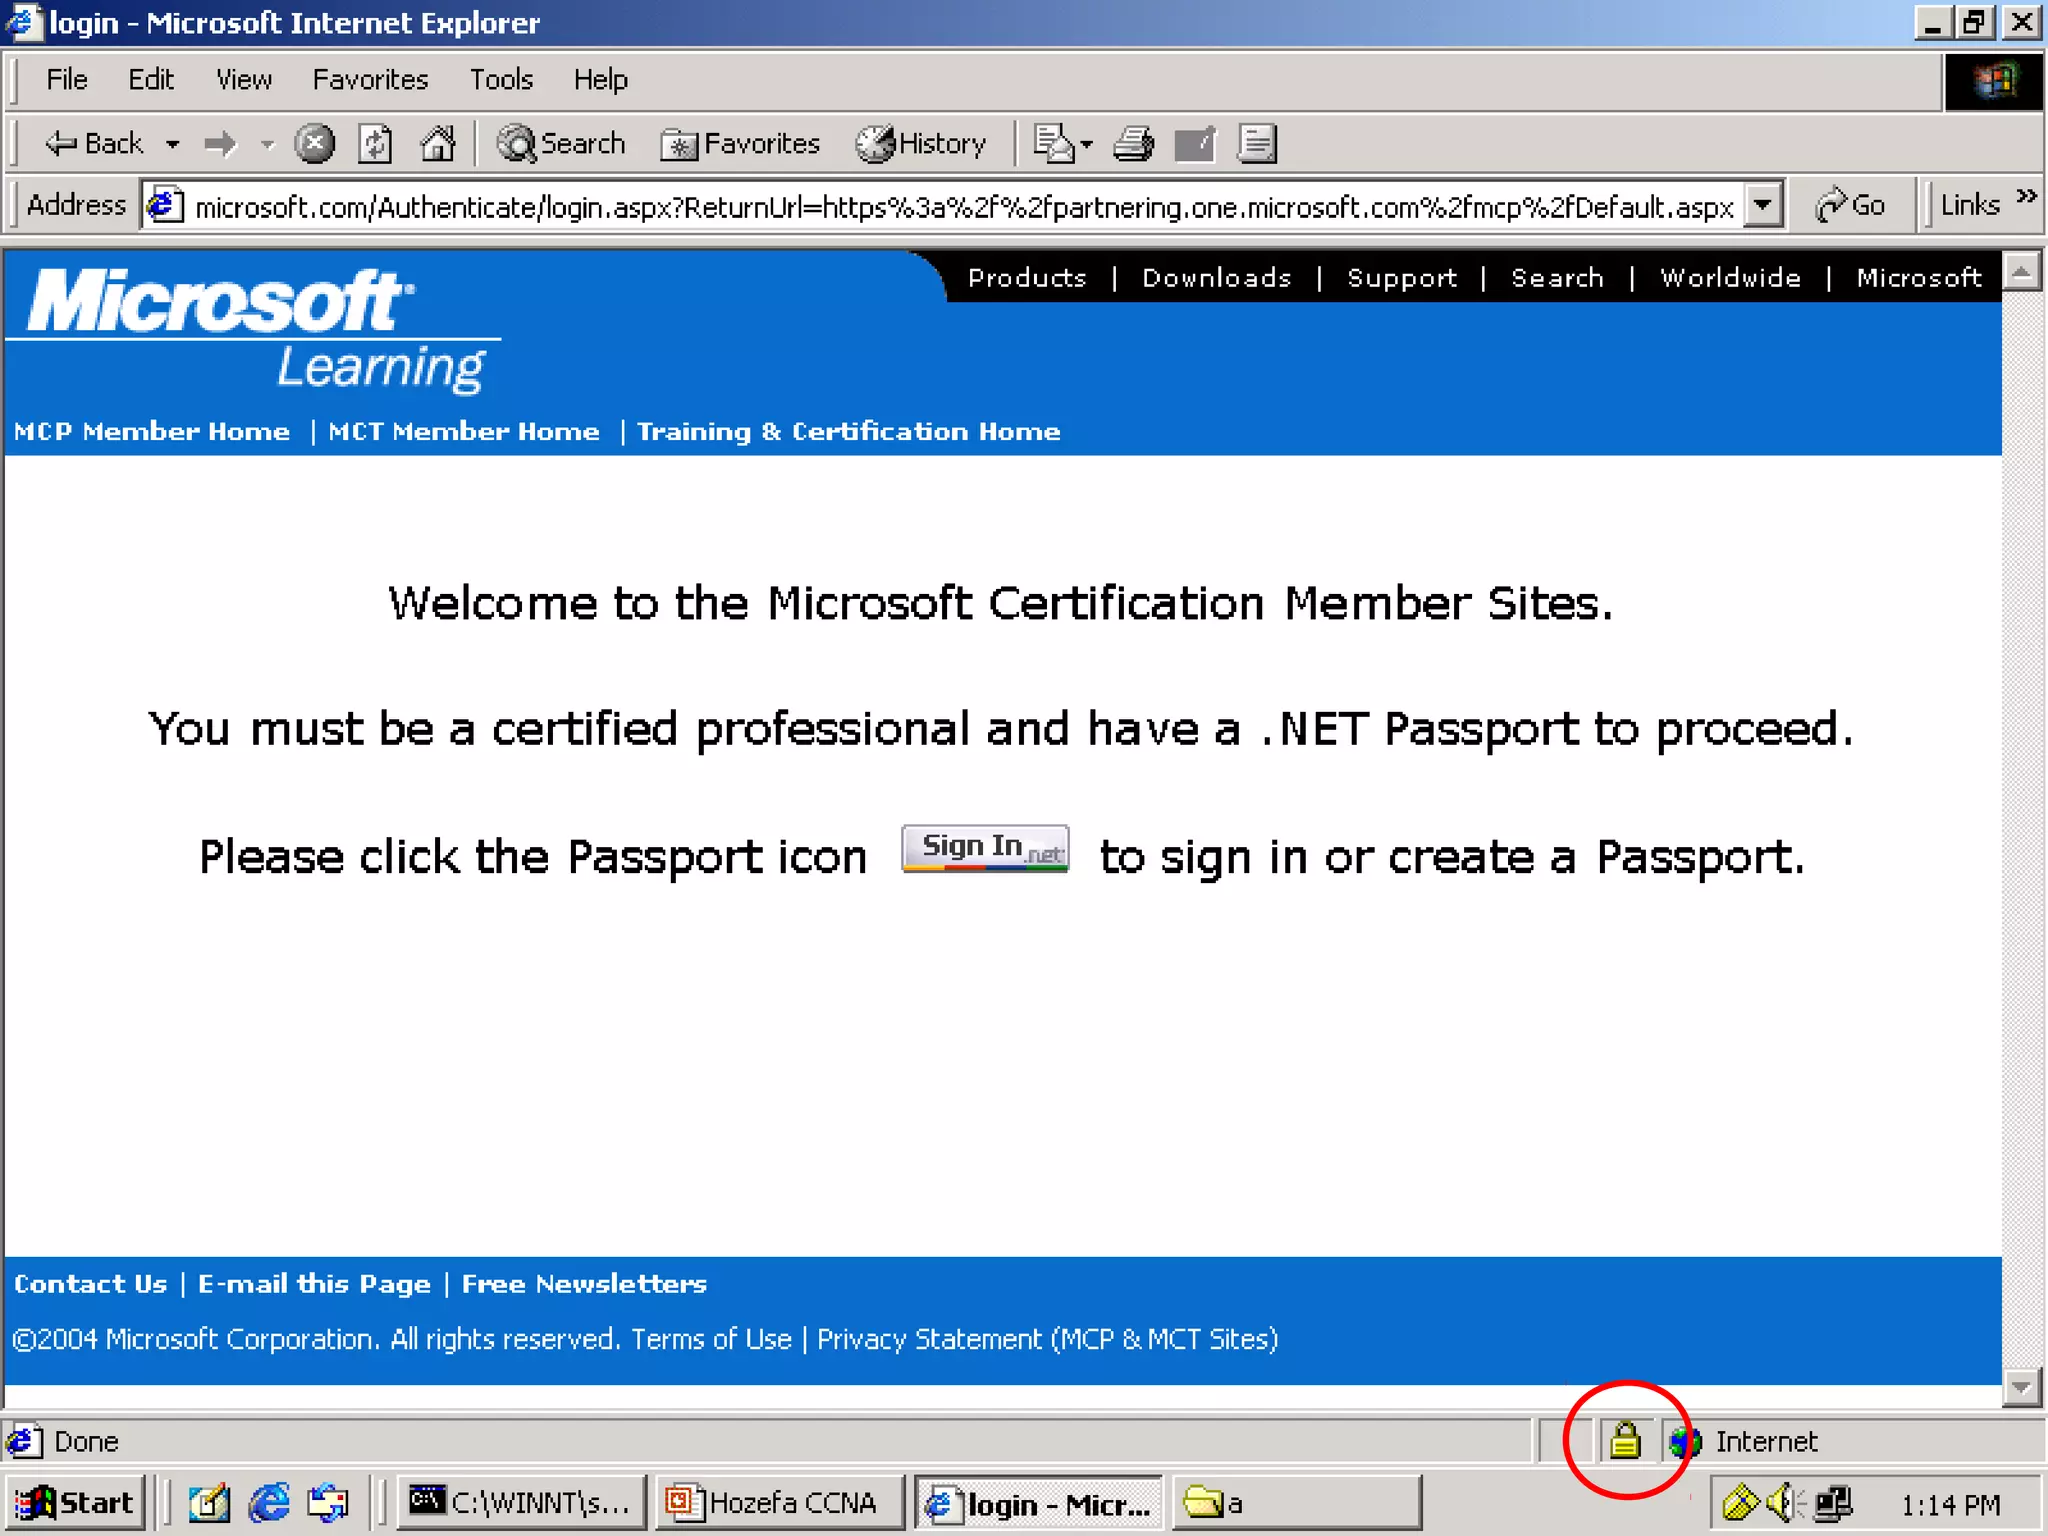Go to MCP Member Home
Screen dimensions: 2048x1536
[152, 432]
